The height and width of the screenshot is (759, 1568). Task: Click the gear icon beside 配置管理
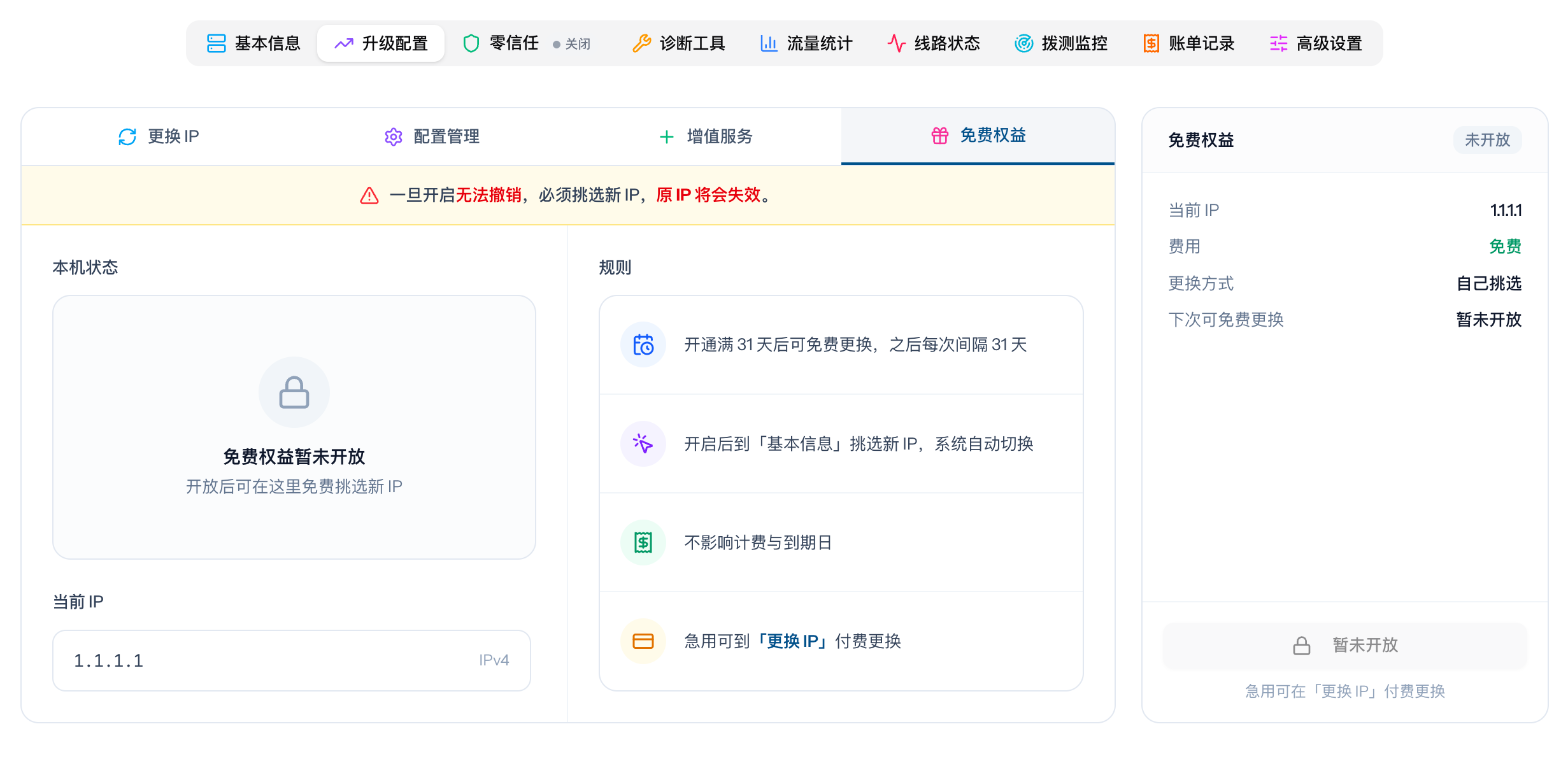393,136
